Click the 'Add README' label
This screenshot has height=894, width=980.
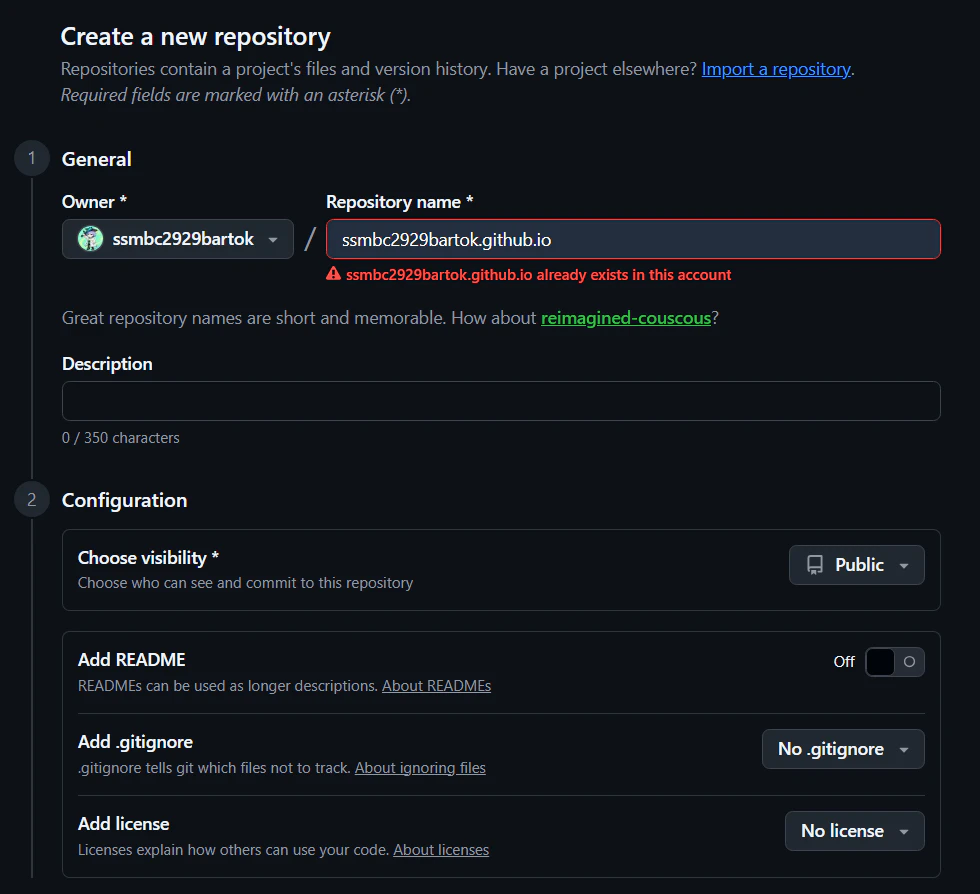[131, 660]
